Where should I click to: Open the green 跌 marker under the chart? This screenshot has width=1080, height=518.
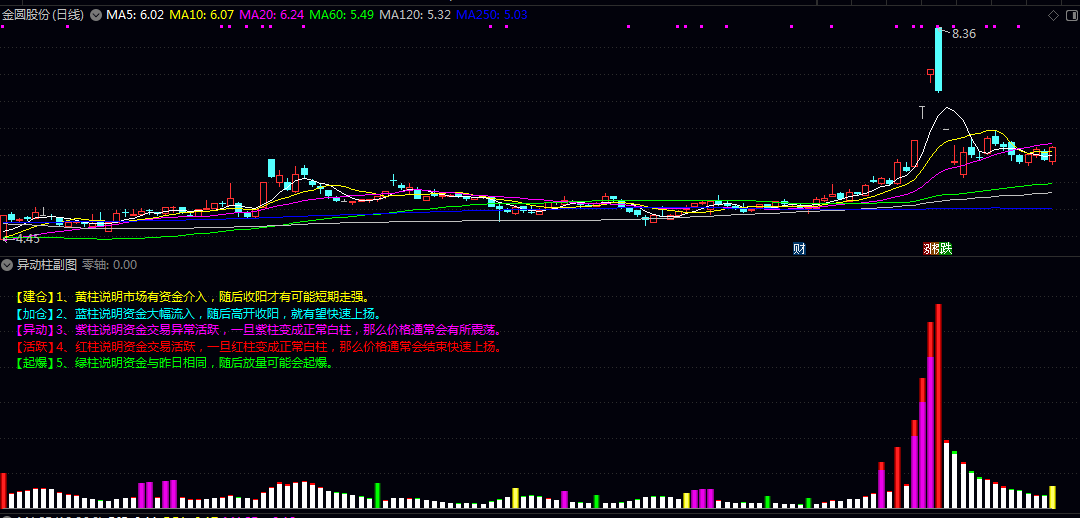[947, 249]
